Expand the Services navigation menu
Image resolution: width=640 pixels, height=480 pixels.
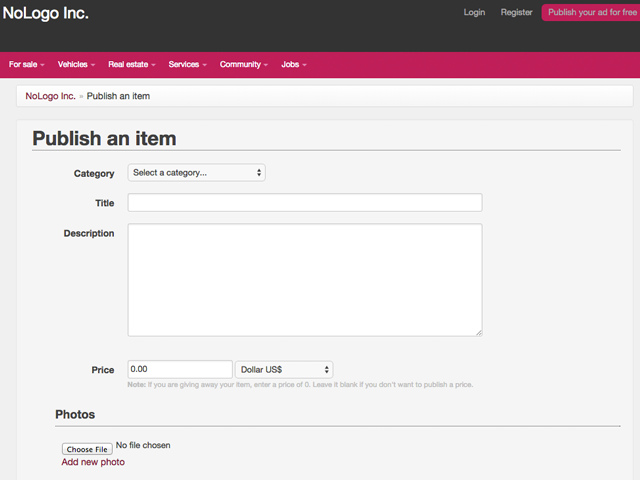188,64
